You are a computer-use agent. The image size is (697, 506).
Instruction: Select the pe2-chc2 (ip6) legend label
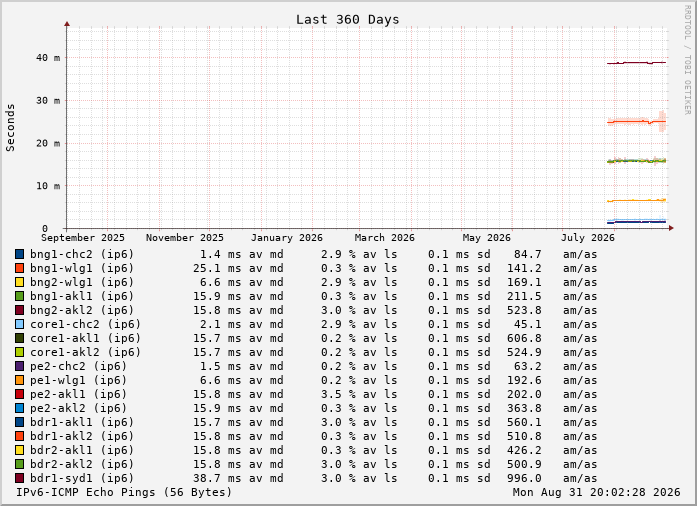pyautogui.click(x=79, y=366)
